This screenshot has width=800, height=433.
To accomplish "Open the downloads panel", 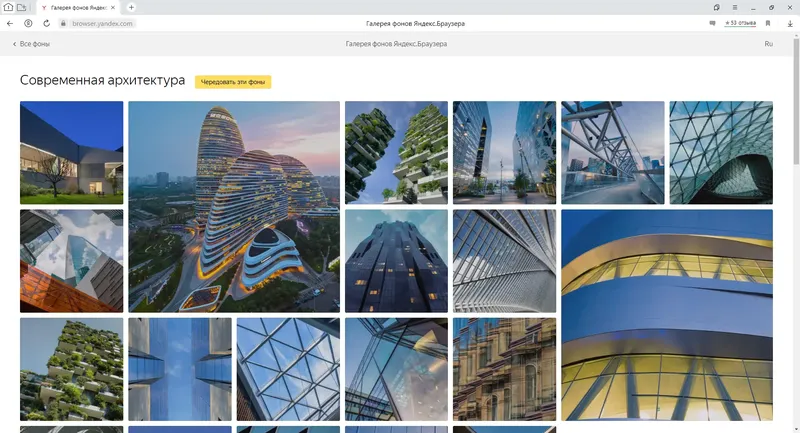I will point(790,23).
